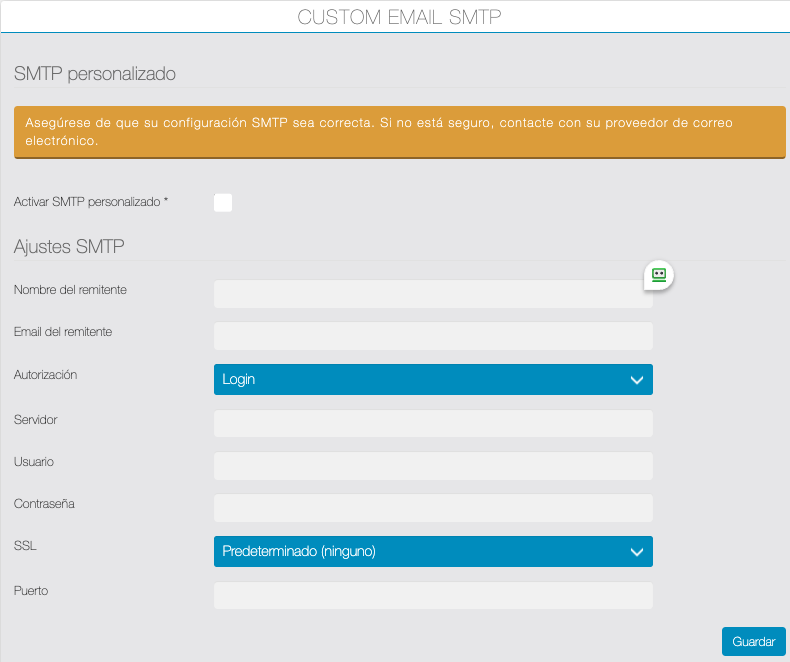Viewport: 790px width, 662px height.
Task: Focus the Nombre del remitente input field
Action: click(x=433, y=294)
